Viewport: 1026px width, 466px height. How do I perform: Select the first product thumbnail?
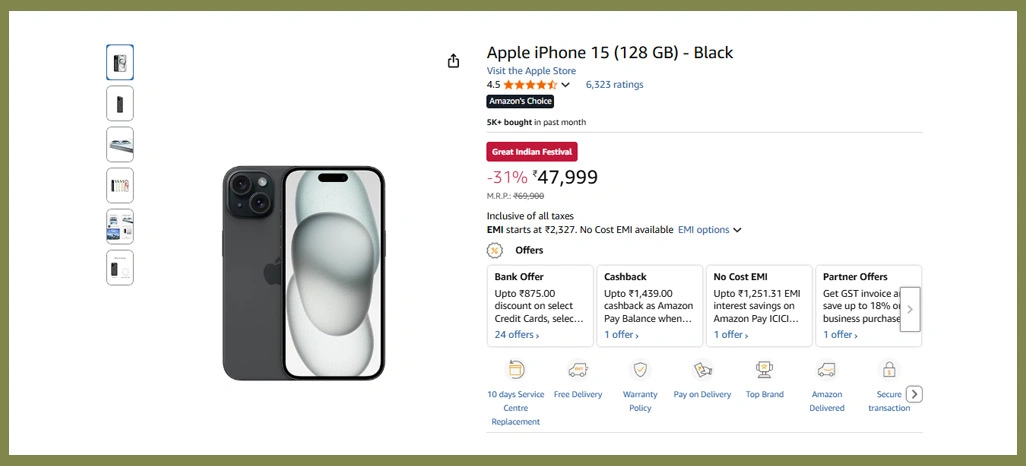(120, 62)
